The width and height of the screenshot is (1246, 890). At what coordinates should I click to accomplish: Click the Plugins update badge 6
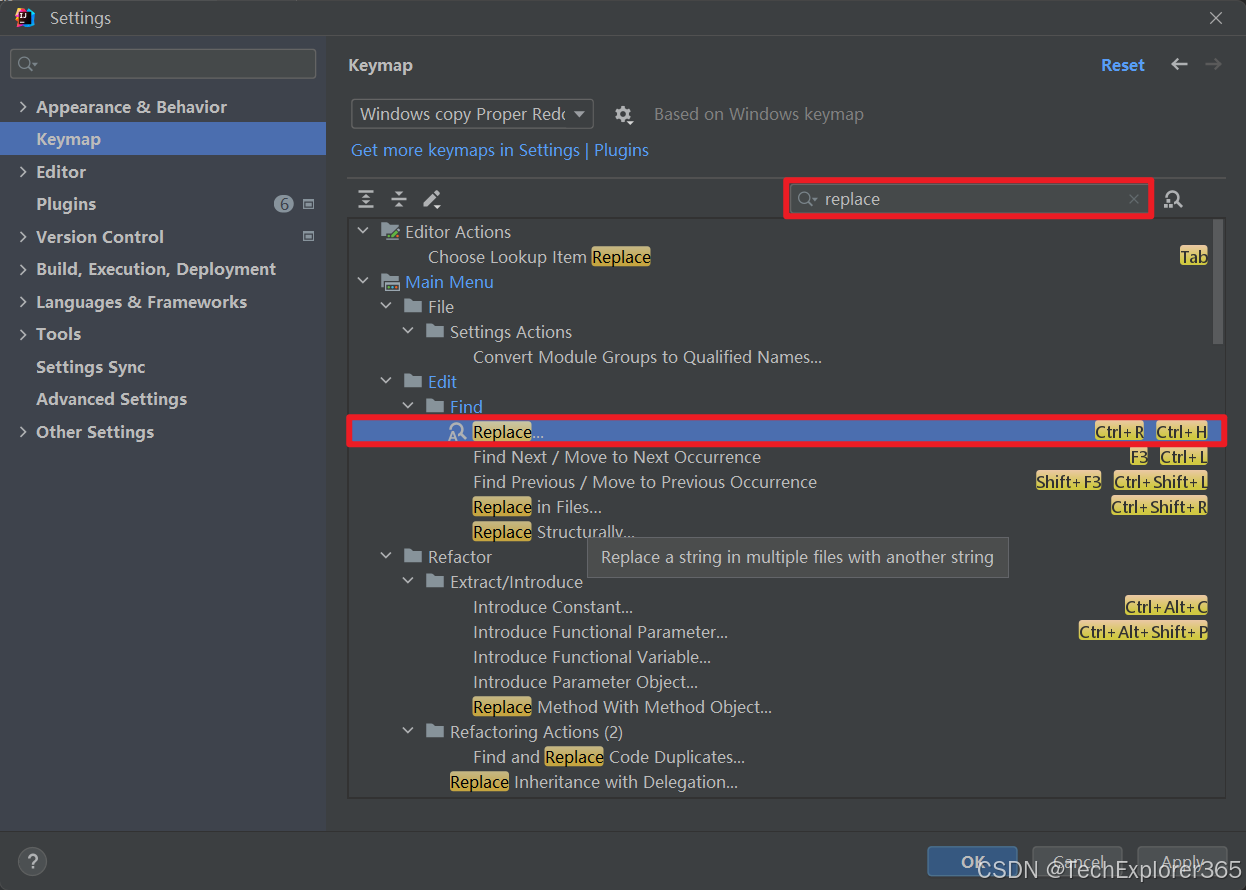pos(284,204)
